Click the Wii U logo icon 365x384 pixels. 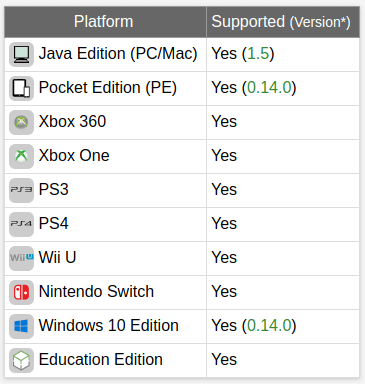21,258
